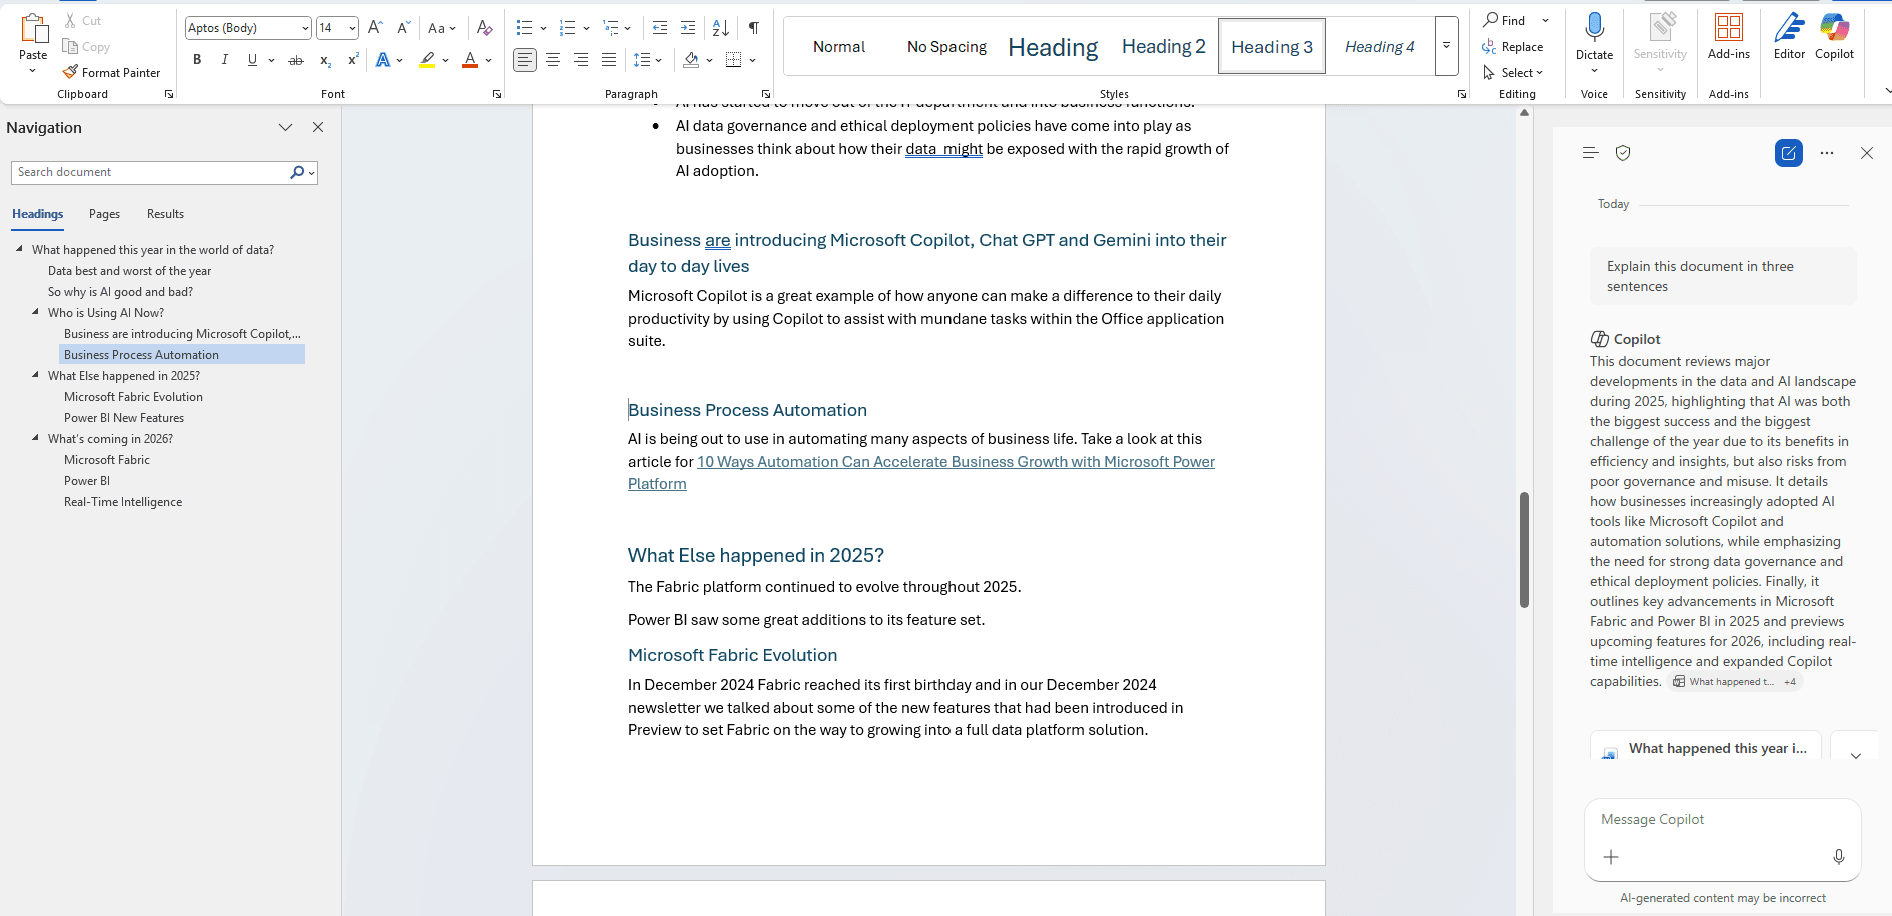
Task: Click the Format Painter brush icon
Action: tap(70, 72)
